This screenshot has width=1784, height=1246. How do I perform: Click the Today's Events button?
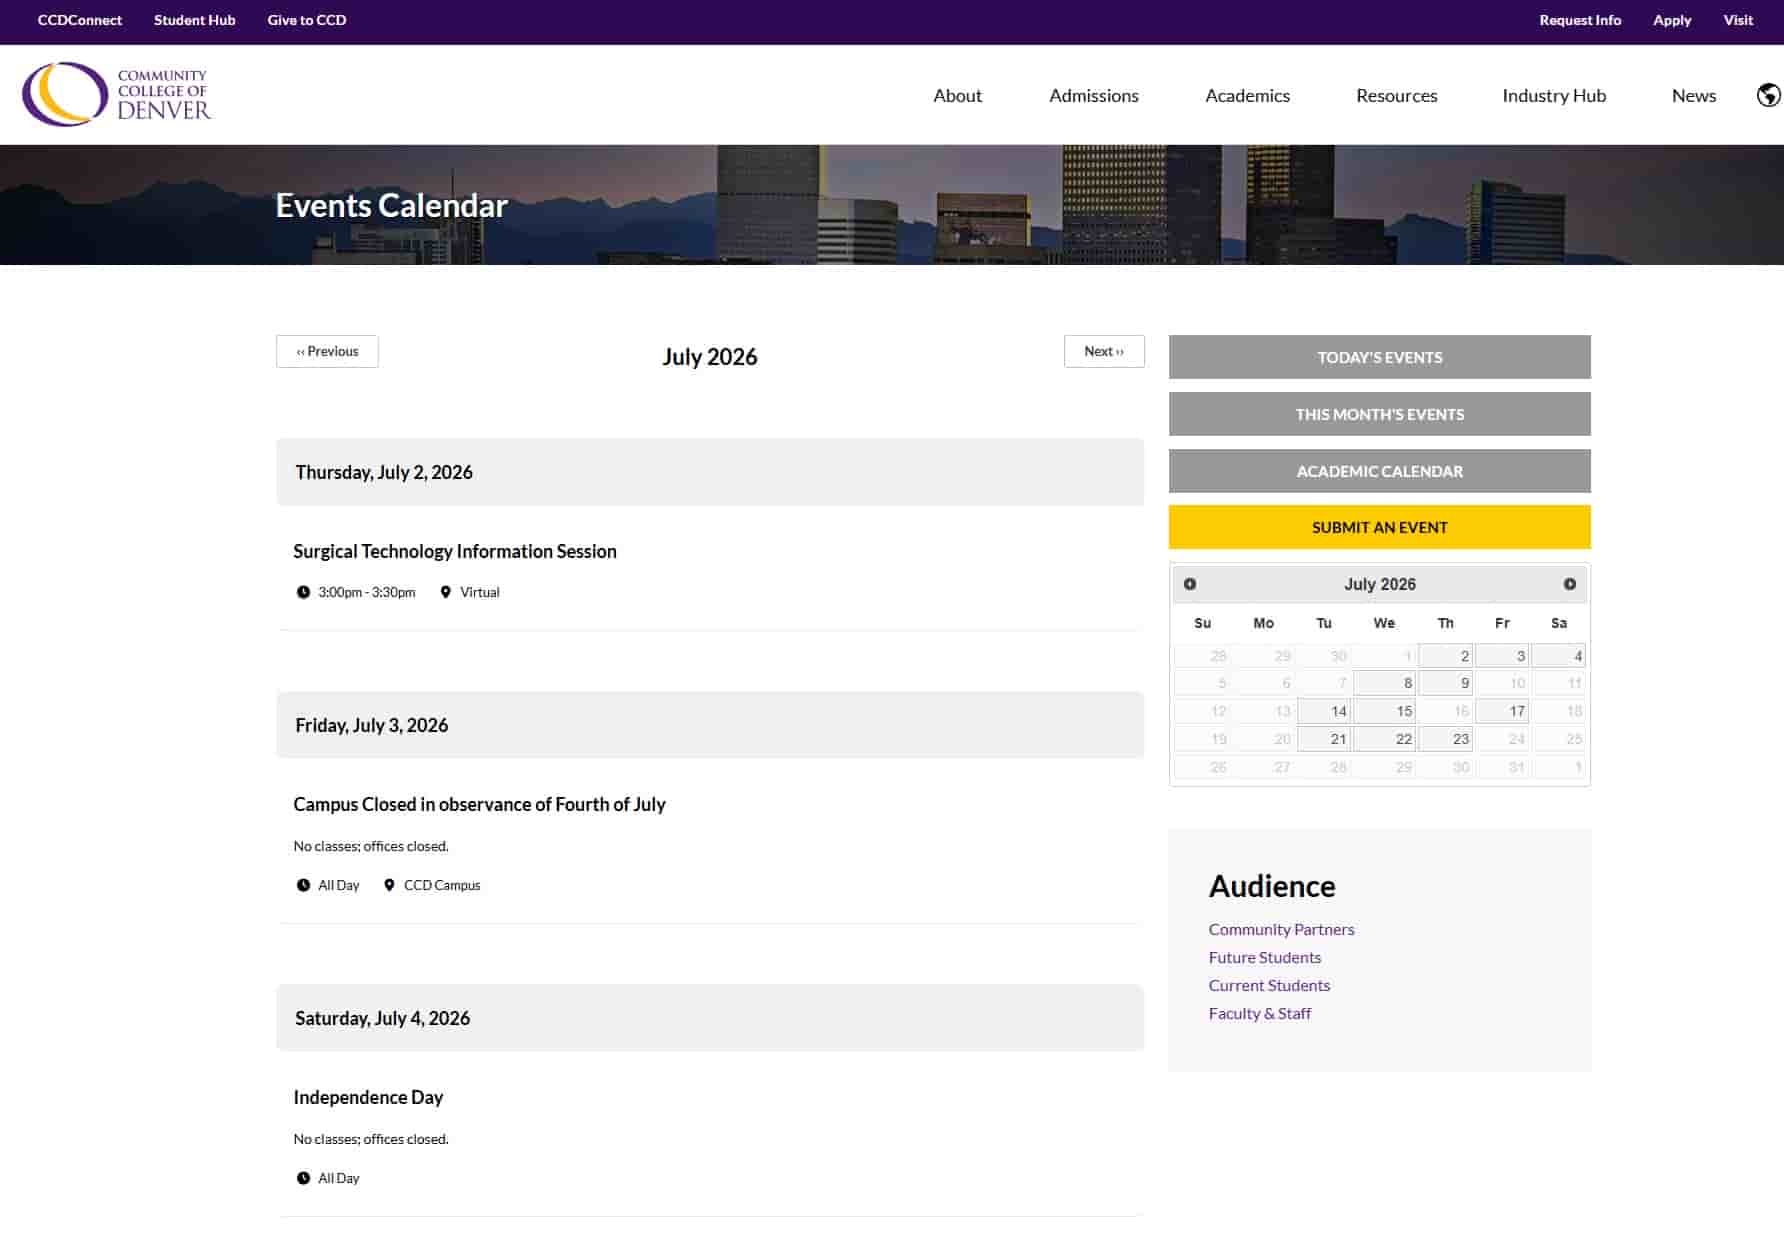pos(1379,357)
